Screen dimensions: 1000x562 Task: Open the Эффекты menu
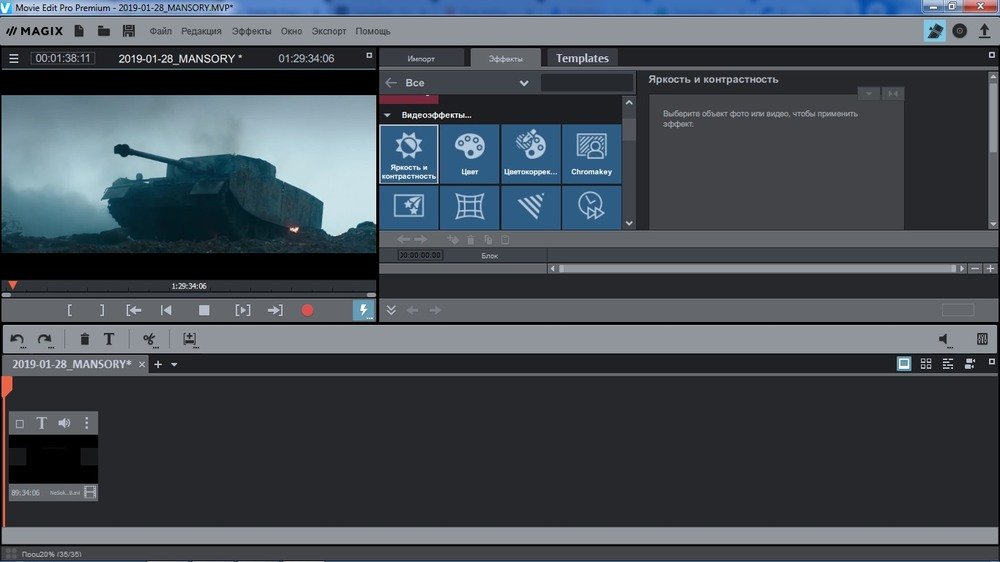[x=251, y=31]
